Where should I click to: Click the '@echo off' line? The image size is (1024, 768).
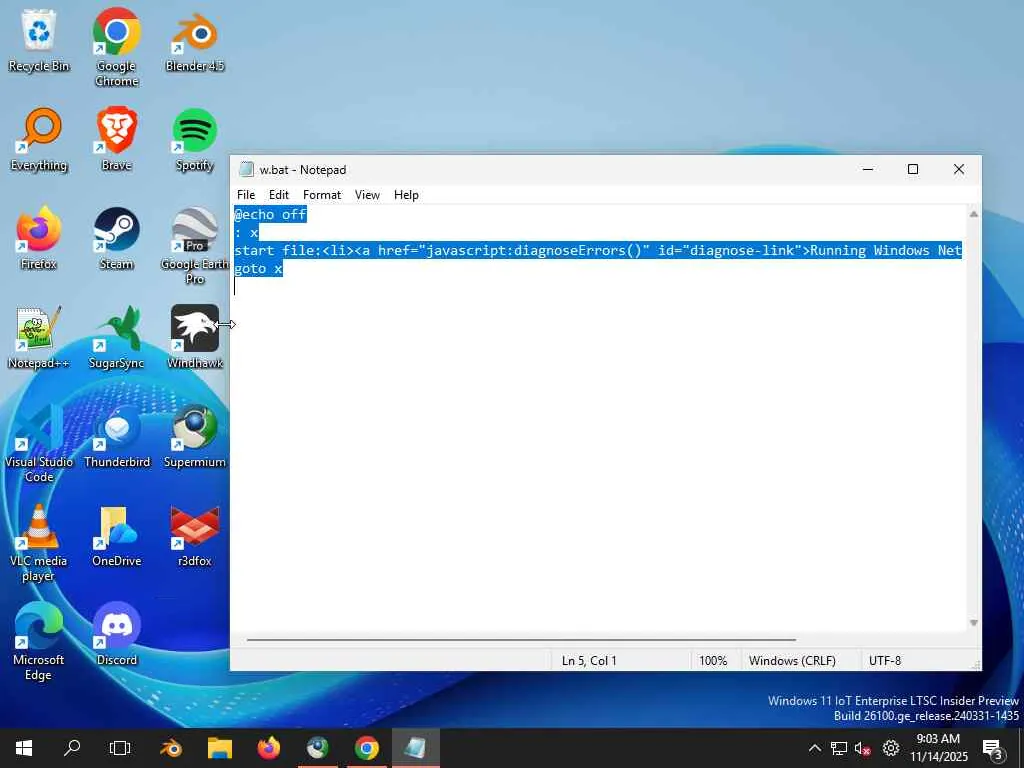click(270, 214)
